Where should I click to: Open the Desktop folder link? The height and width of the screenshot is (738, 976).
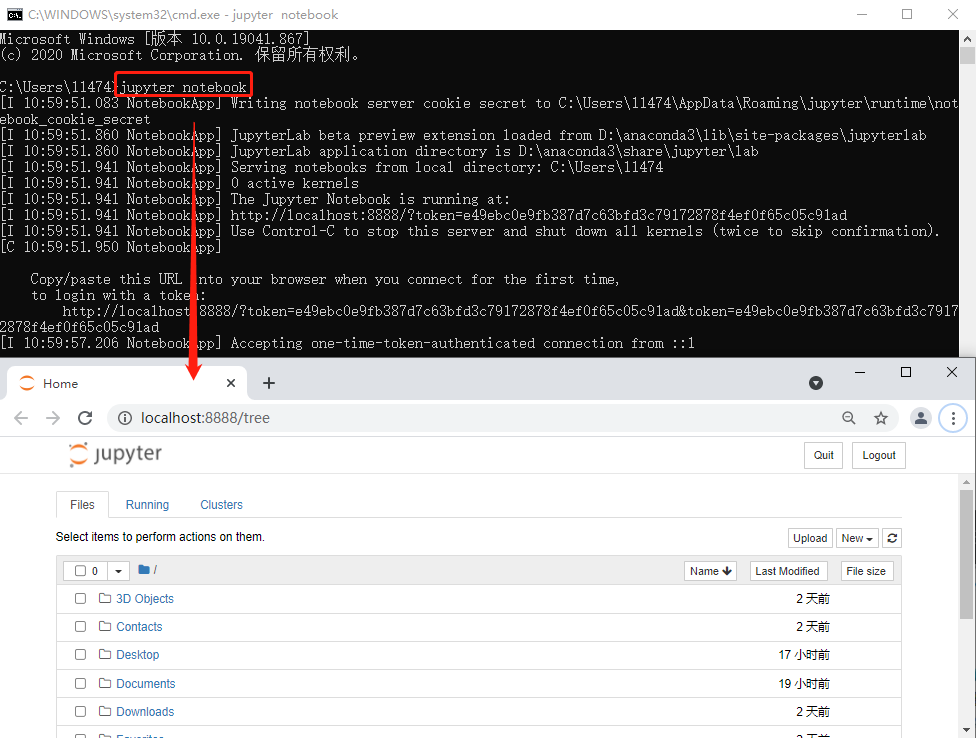coord(138,655)
